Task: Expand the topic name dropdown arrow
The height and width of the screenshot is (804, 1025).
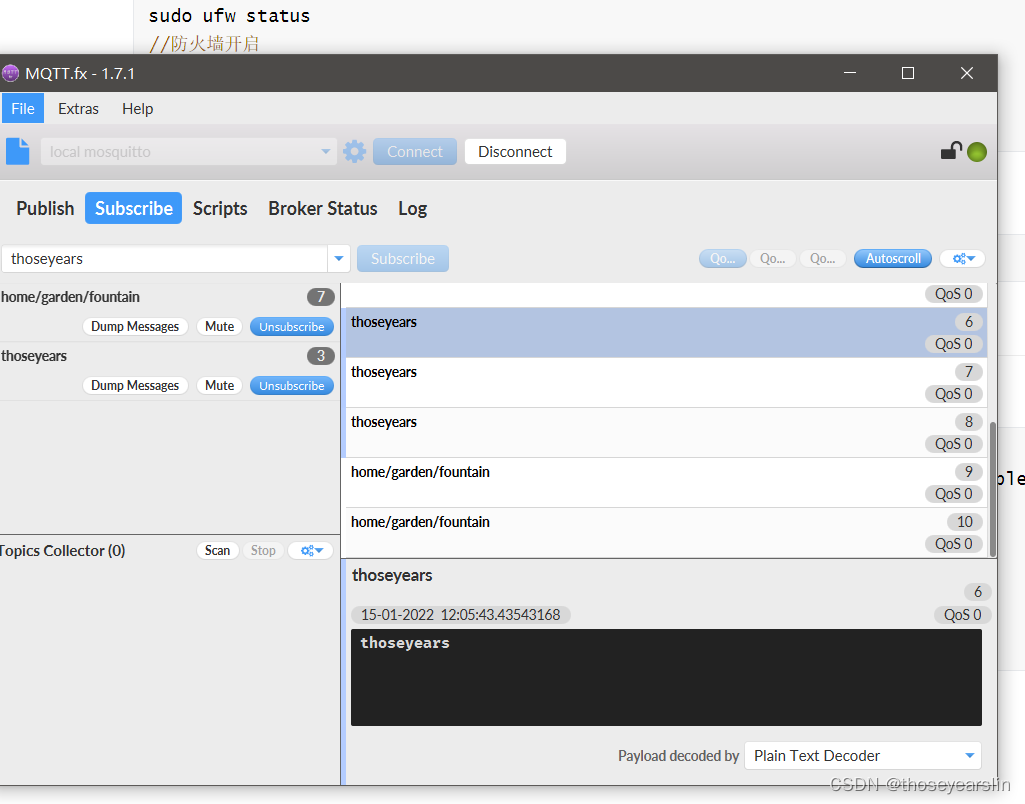Action: pos(339,259)
